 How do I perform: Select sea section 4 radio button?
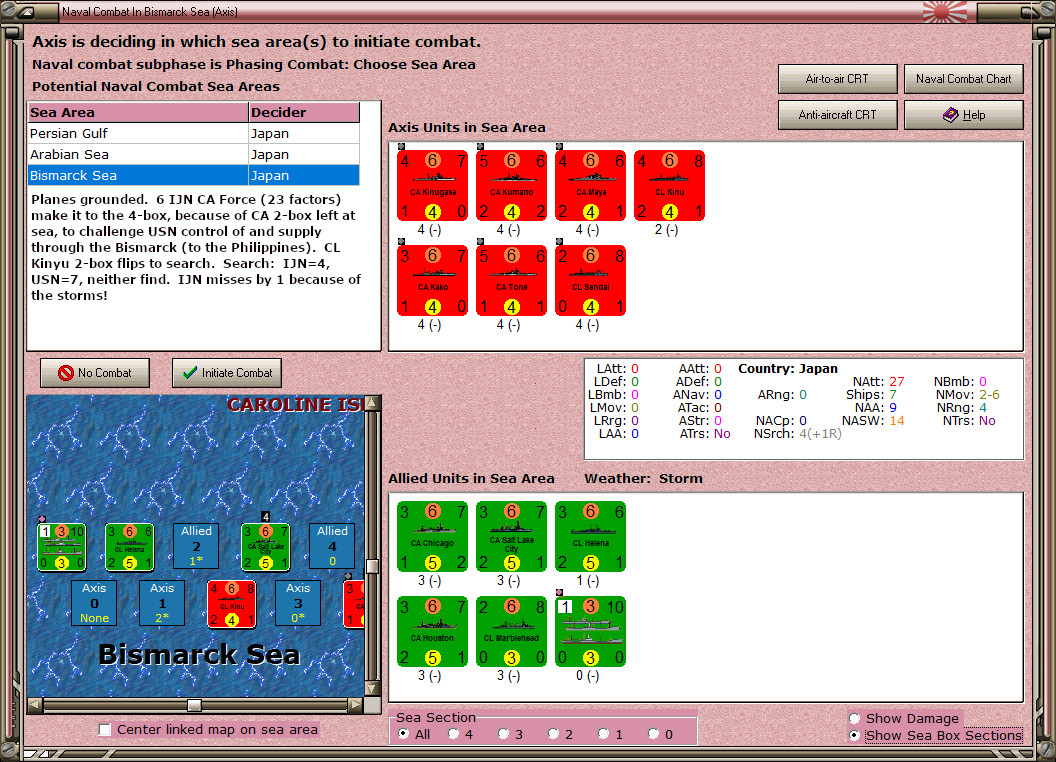click(x=453, y=734)
